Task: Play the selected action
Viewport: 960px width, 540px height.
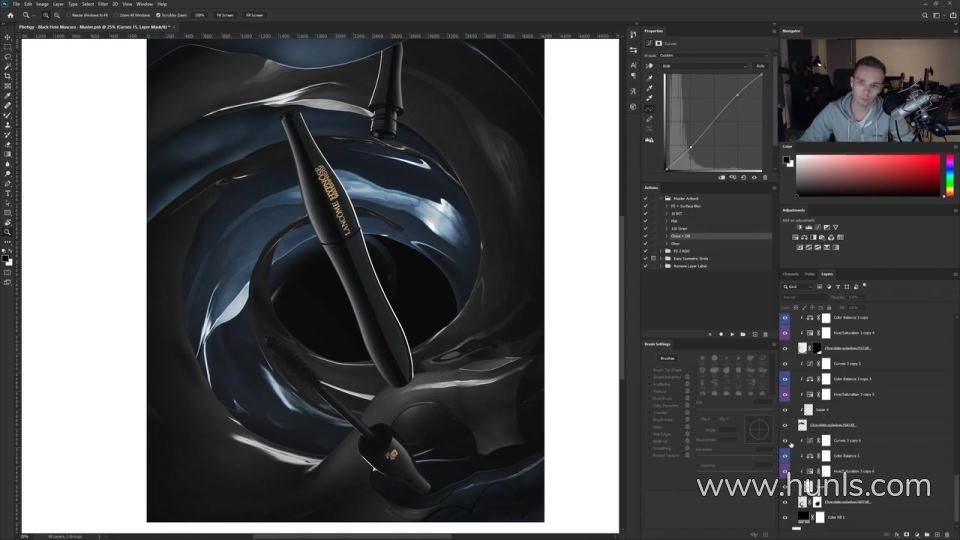Action: (x=732, y=334)
